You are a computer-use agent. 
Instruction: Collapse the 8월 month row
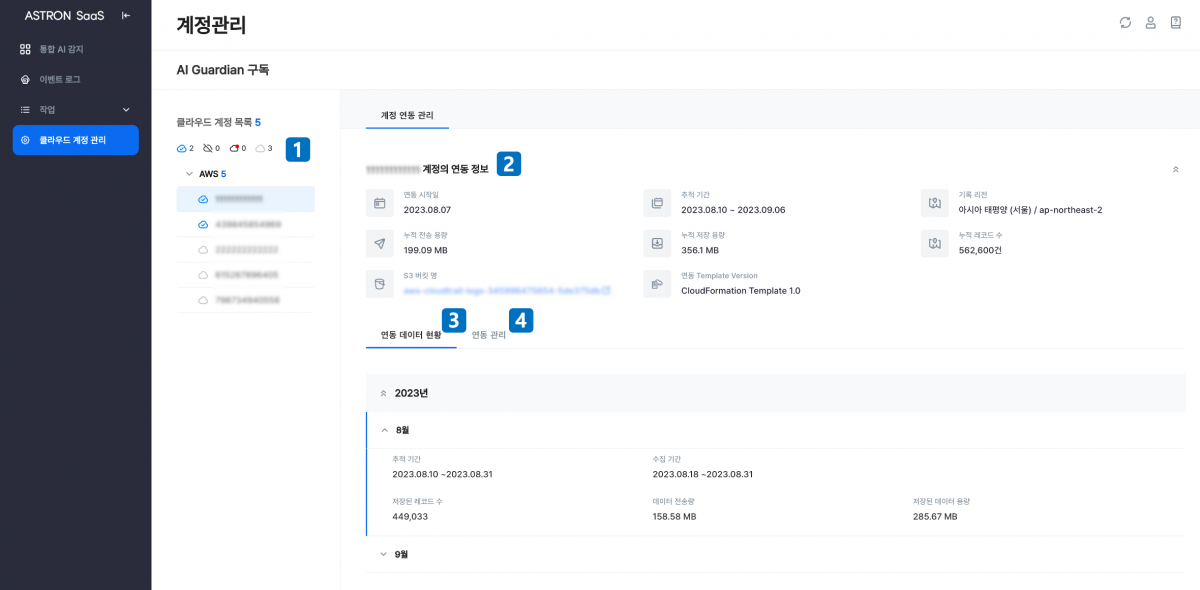[x=384, y=430]
